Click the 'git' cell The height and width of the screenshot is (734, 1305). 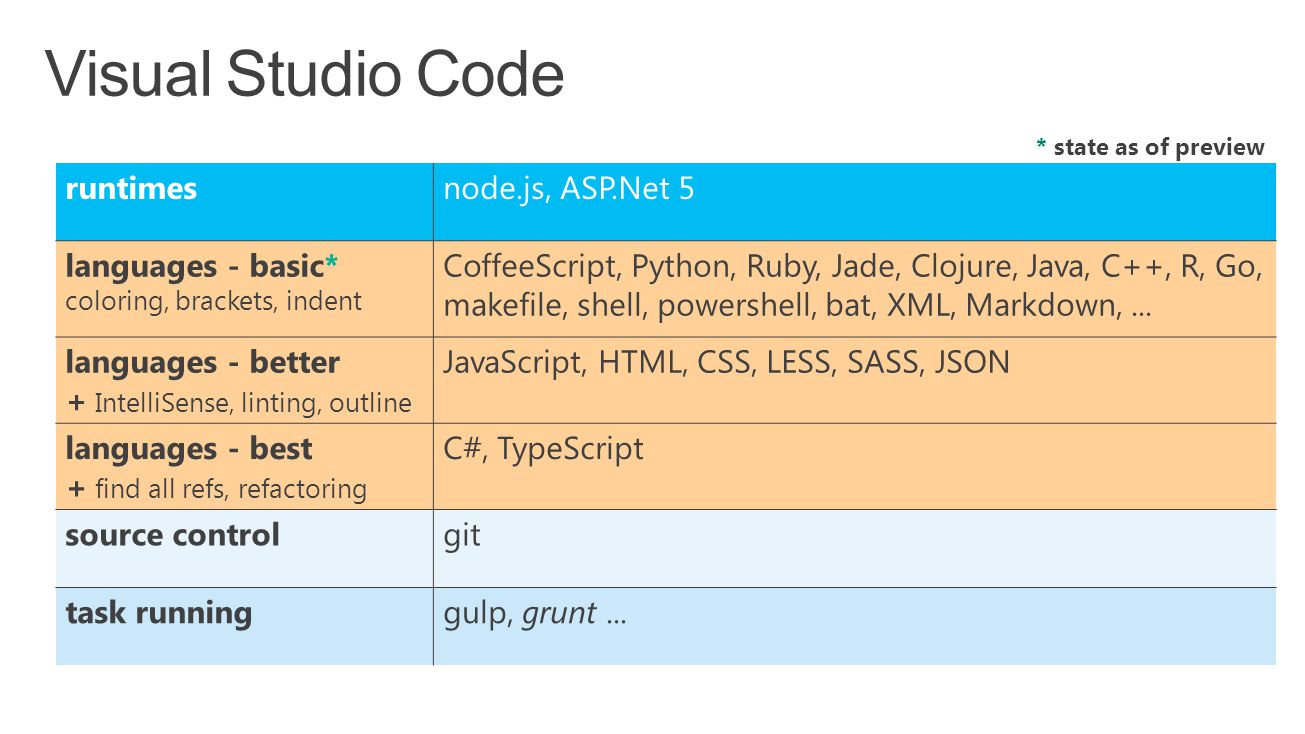click(x=462, y=536)
